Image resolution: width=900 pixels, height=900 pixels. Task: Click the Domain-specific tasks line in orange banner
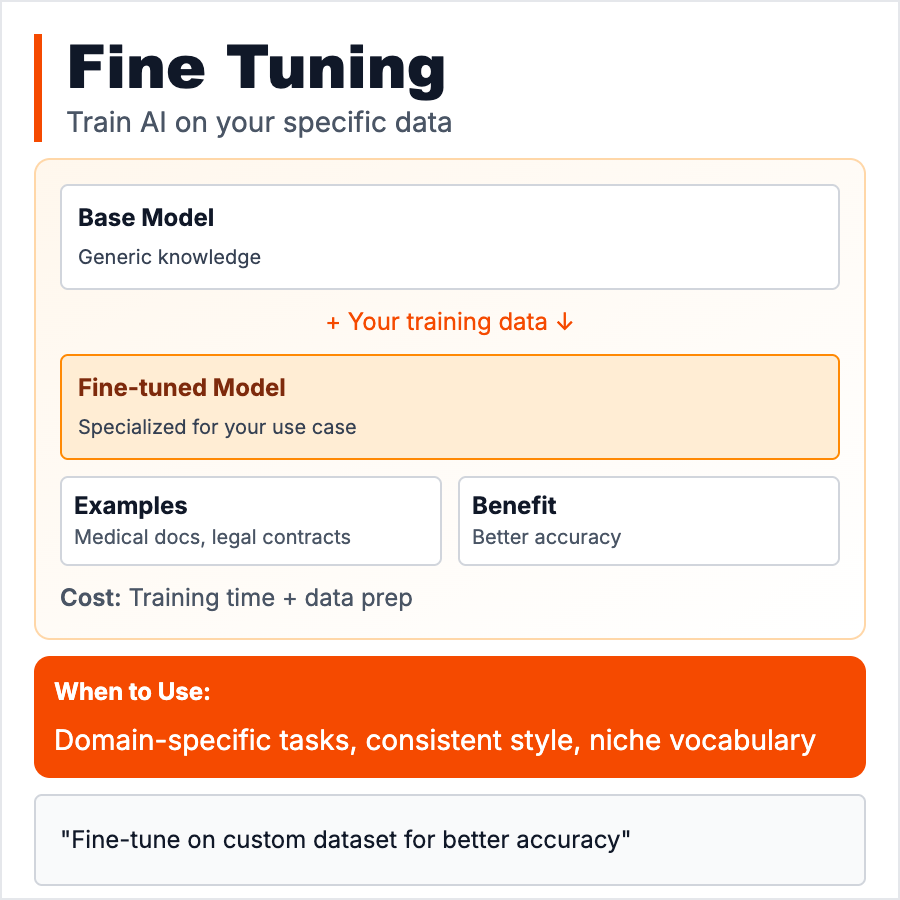[435, 741]
